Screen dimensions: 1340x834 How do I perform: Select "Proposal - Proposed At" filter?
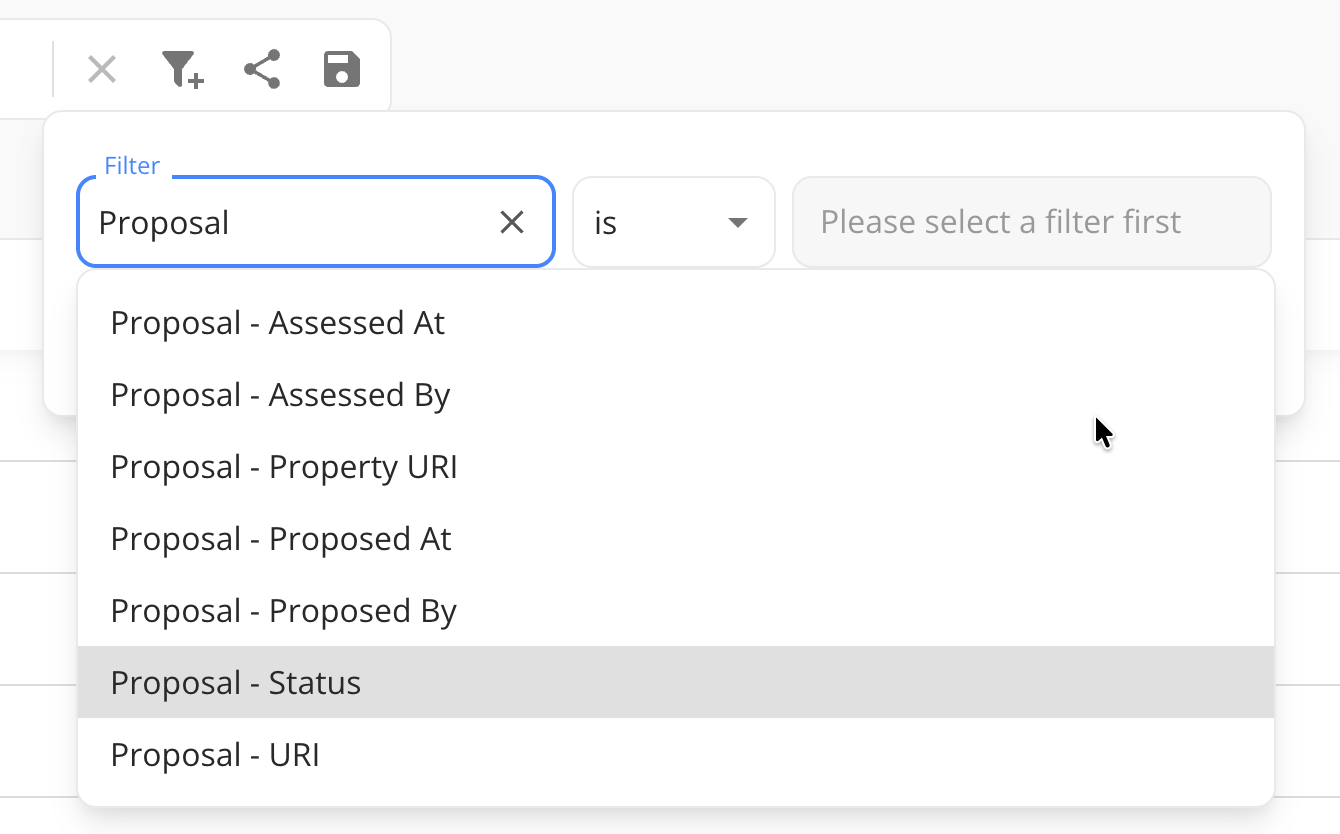coord(281,539)
